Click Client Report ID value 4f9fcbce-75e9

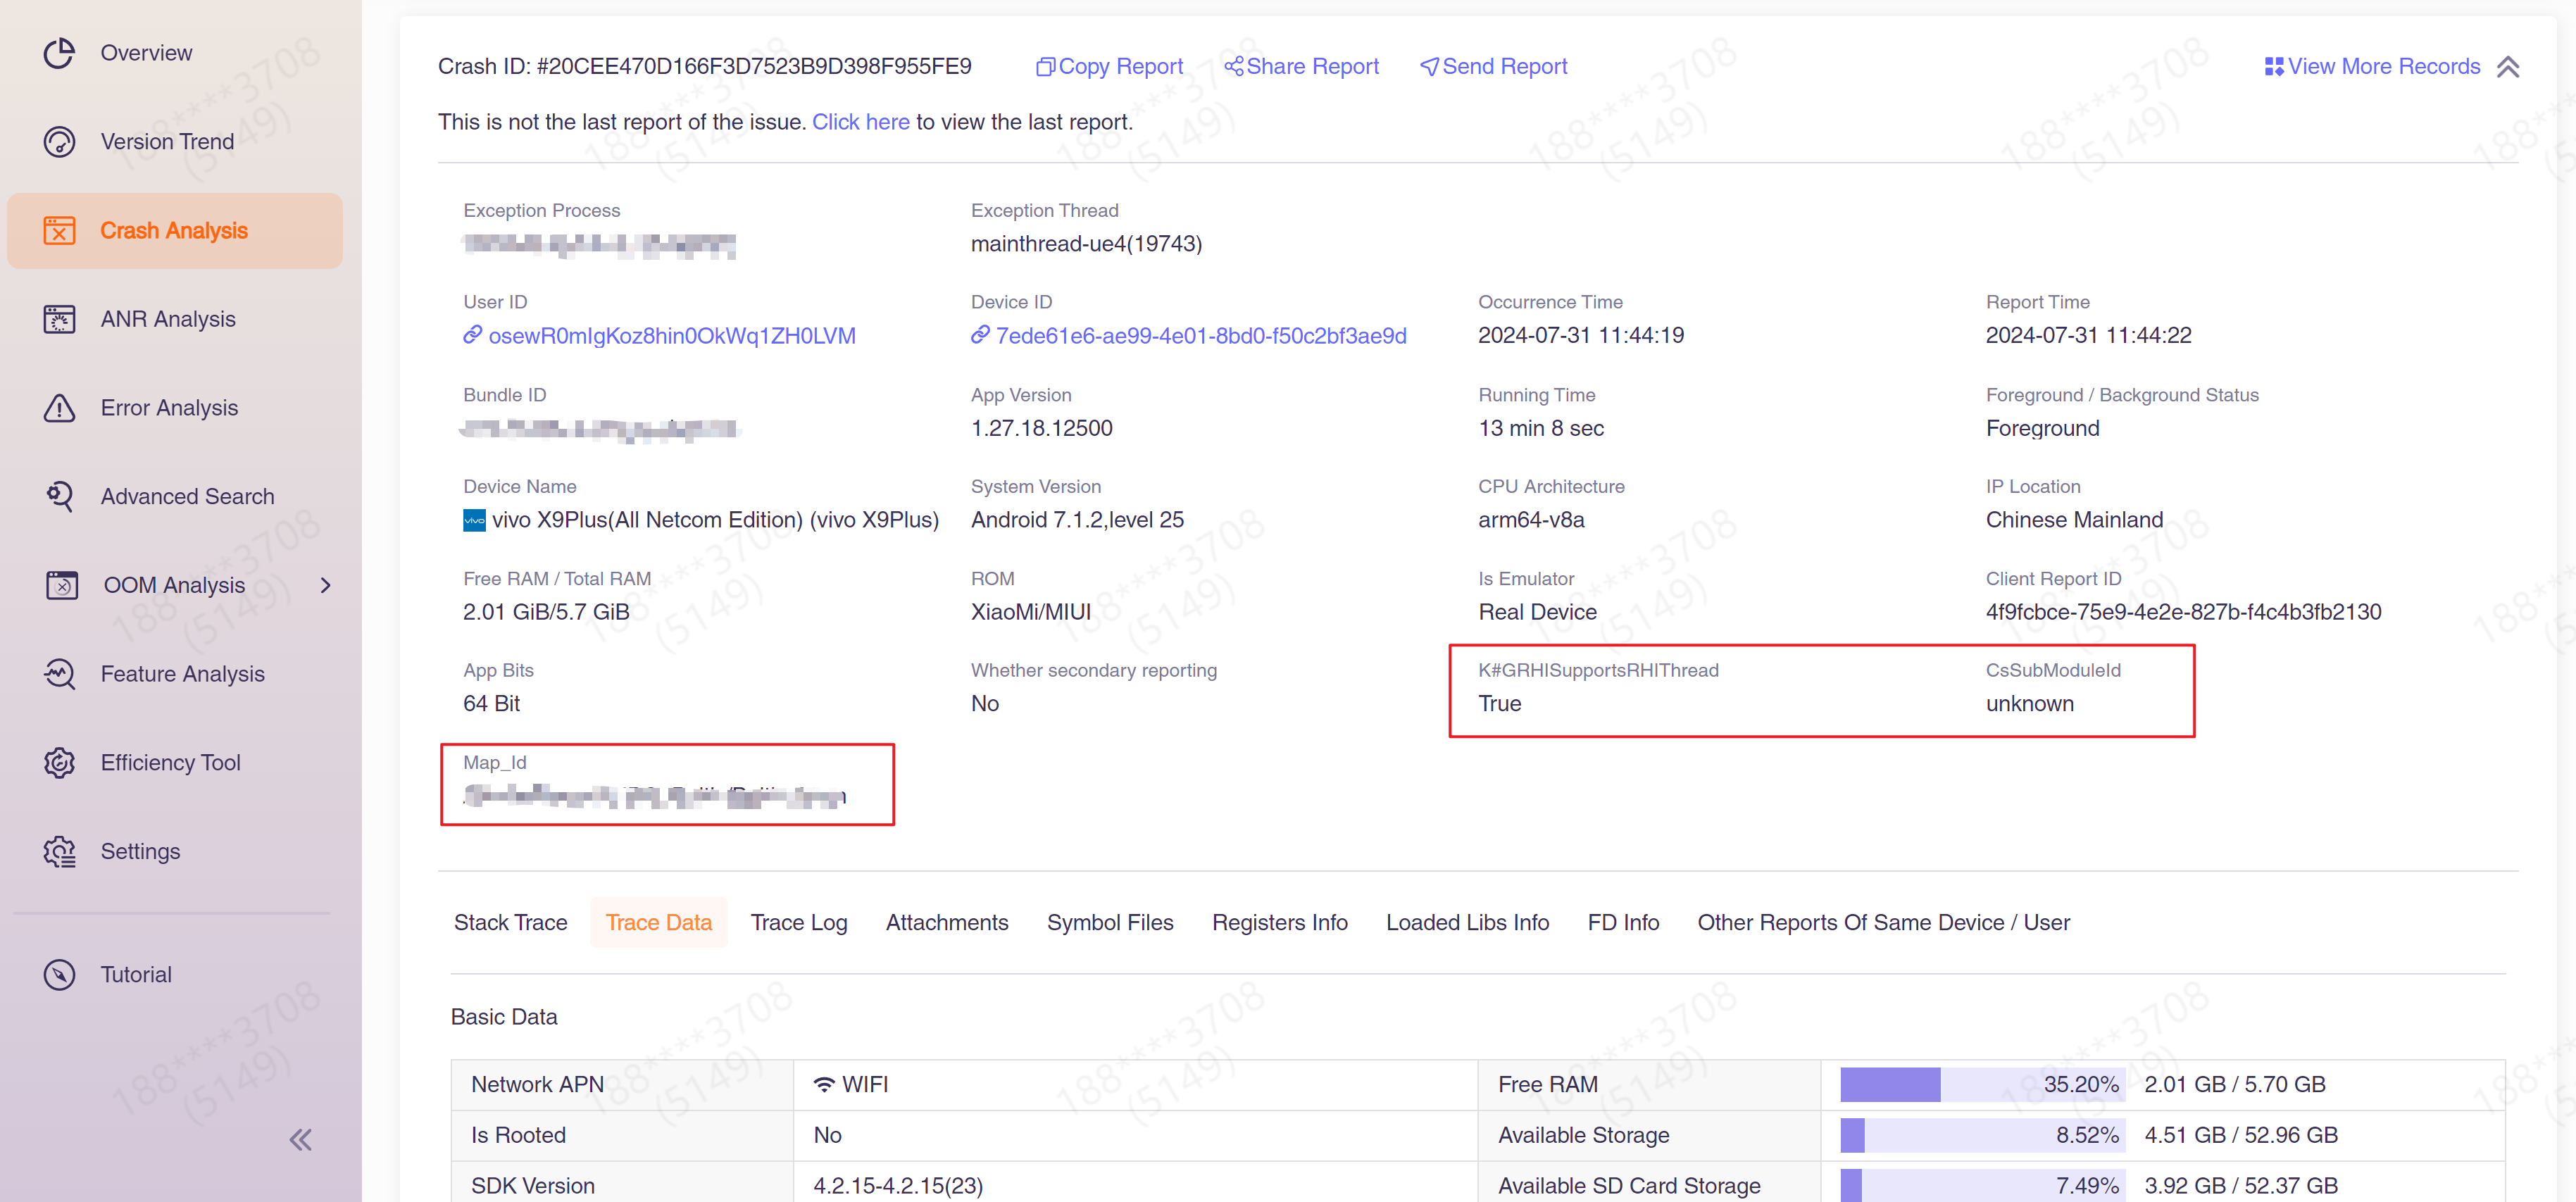click(2183, 612)
